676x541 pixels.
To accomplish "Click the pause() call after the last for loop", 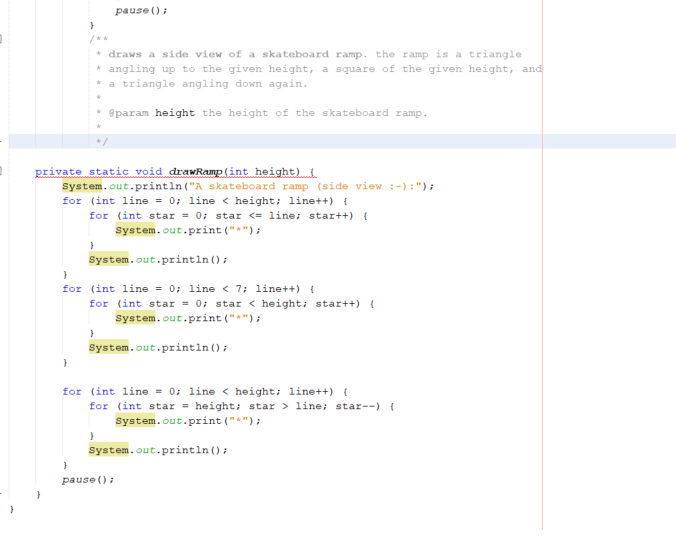I will (x=88, y=479).
